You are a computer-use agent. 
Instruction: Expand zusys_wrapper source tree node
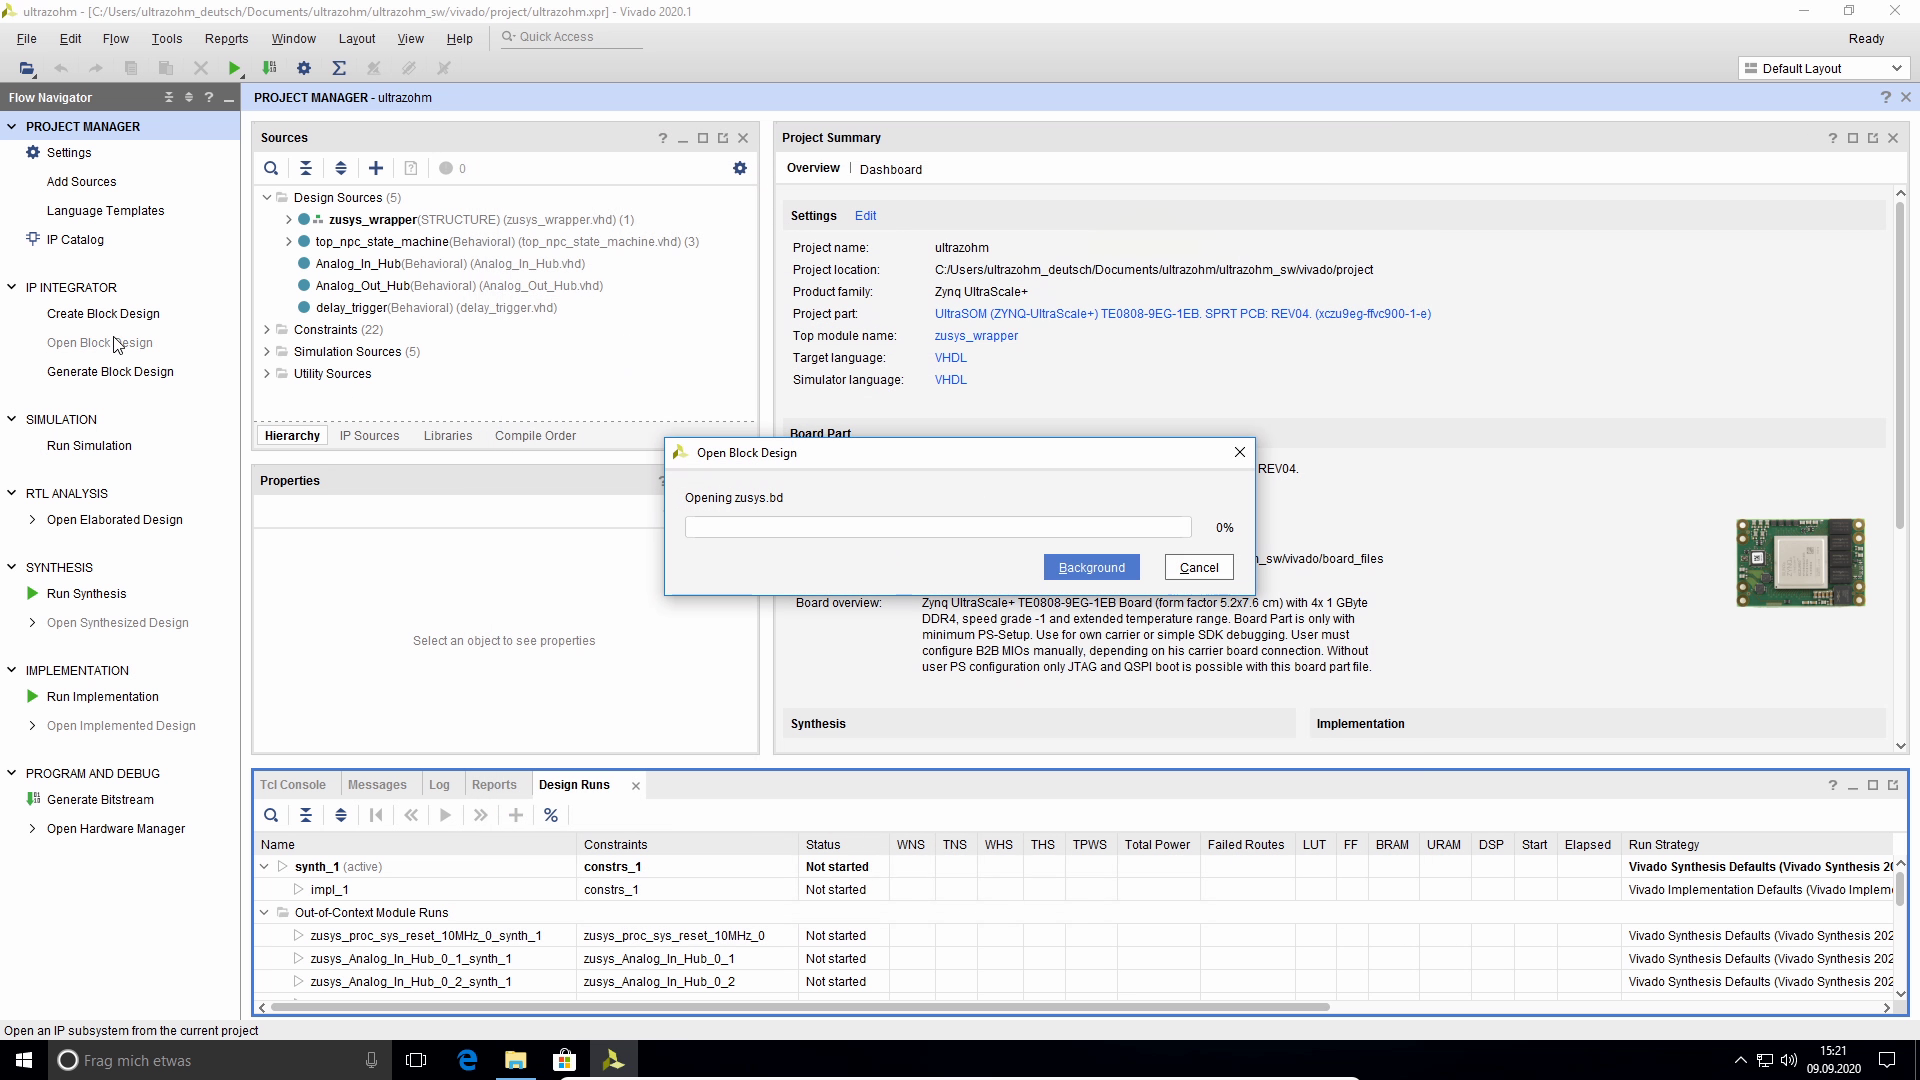coord(289,219)
